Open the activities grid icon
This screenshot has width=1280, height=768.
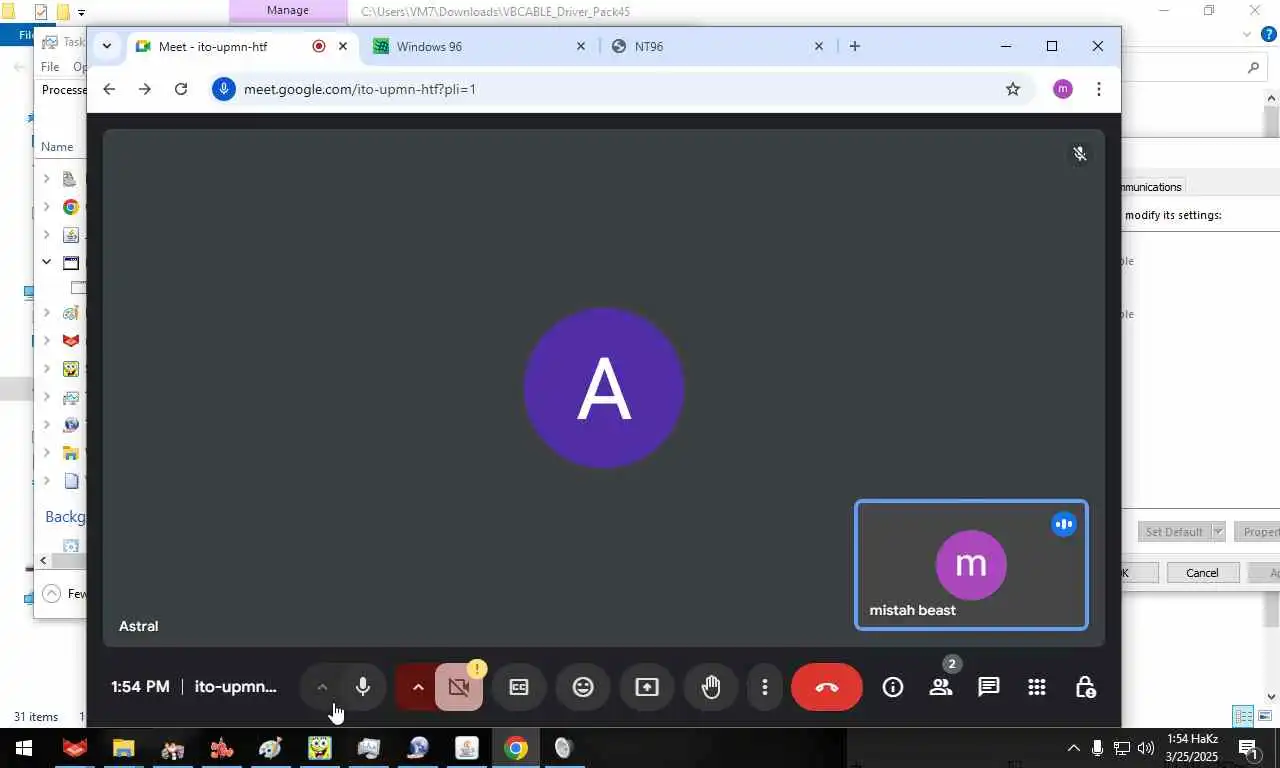(x=1037, y=687)
